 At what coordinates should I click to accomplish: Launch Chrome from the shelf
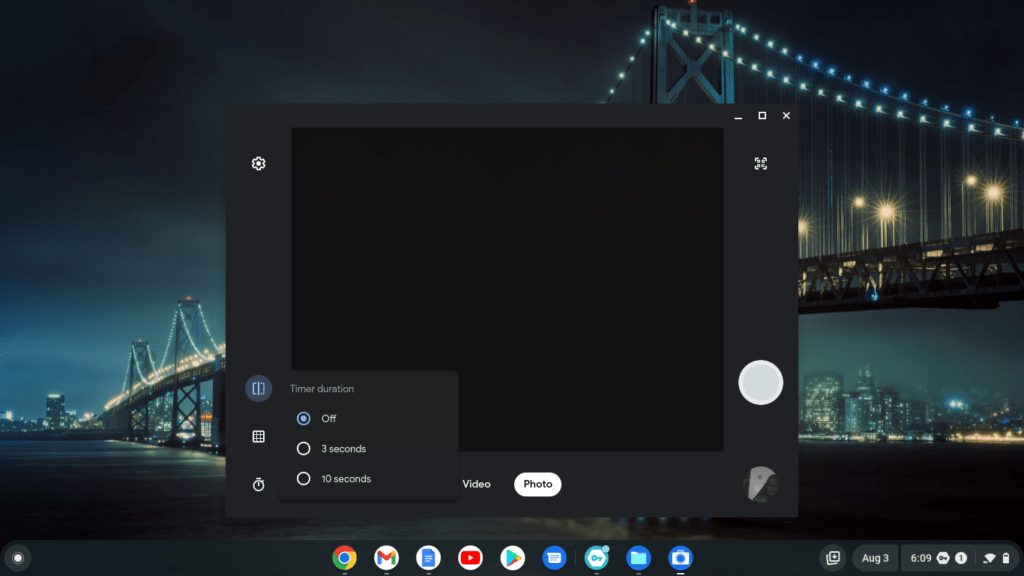(344, 558)
